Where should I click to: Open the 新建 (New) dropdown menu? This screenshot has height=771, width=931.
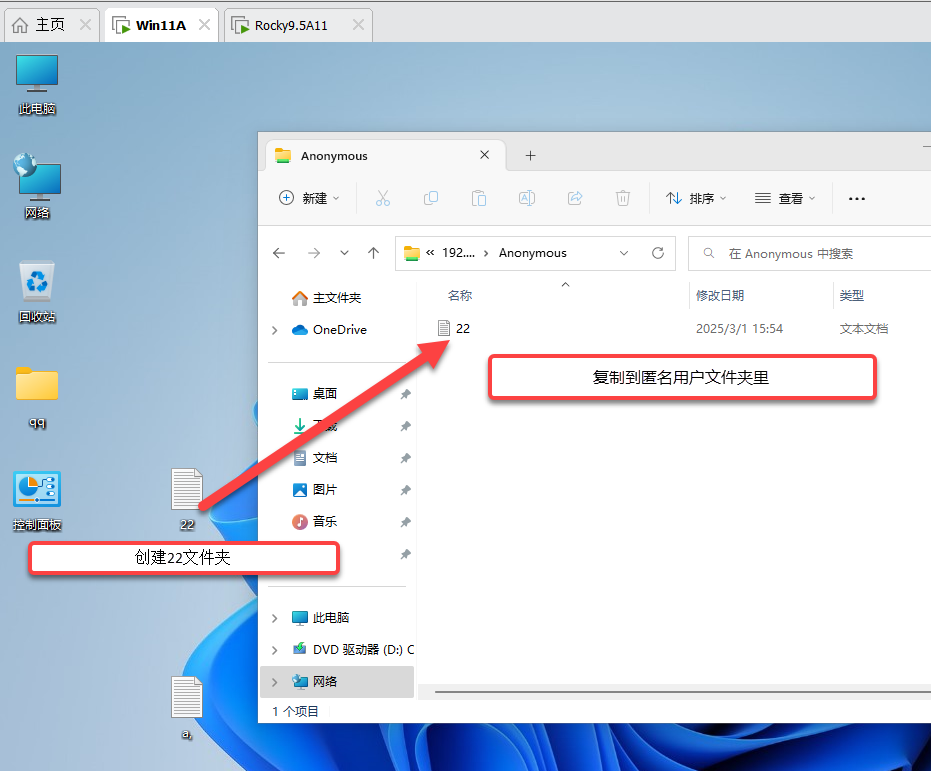(x=309, y=198)
